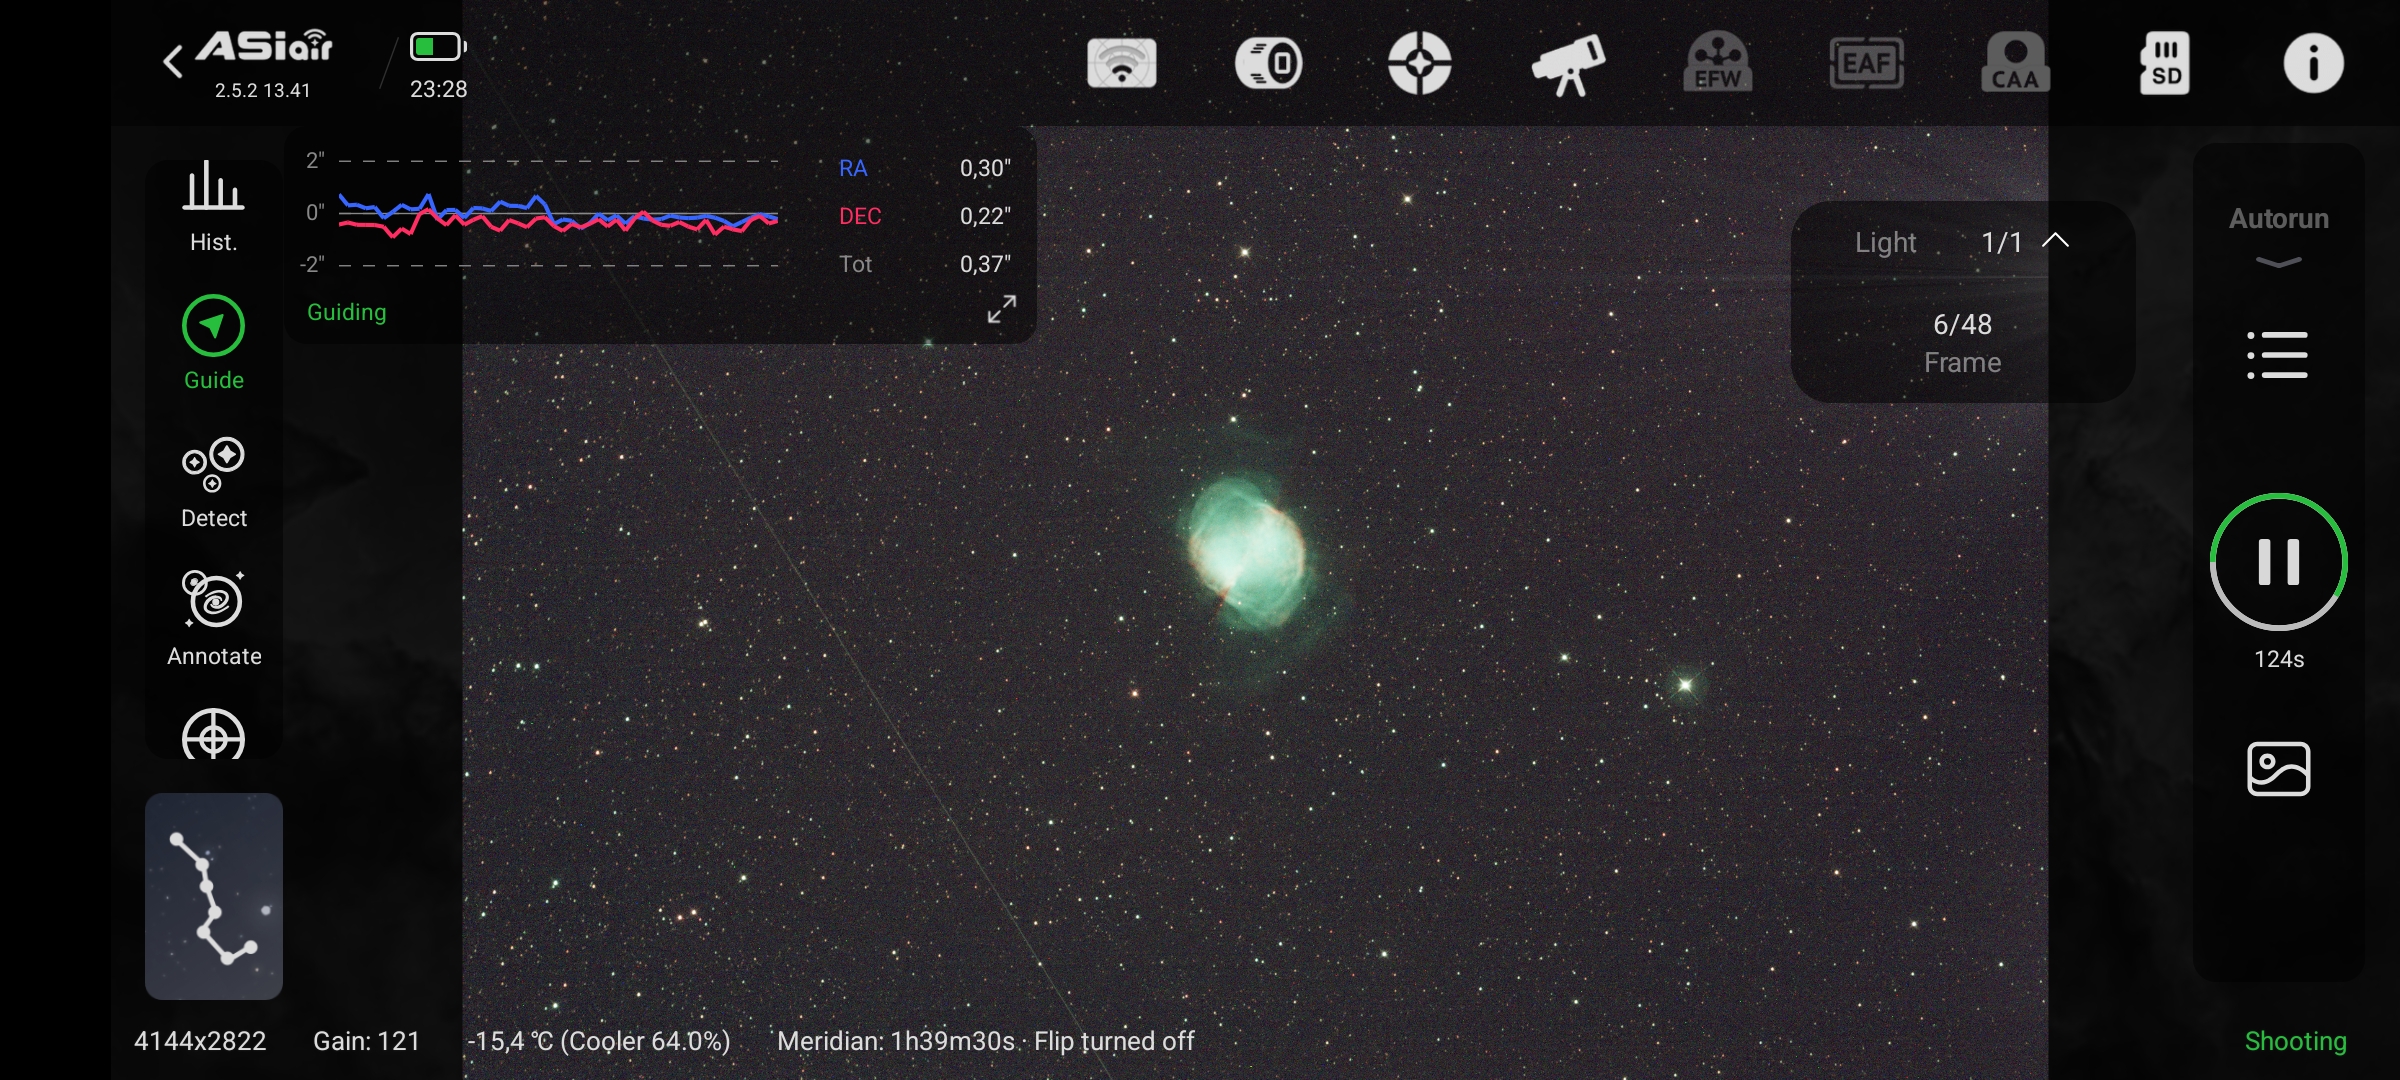Pause the shooting sequence
The width and height of the screenshot is (2400, 1080).
2278,562
